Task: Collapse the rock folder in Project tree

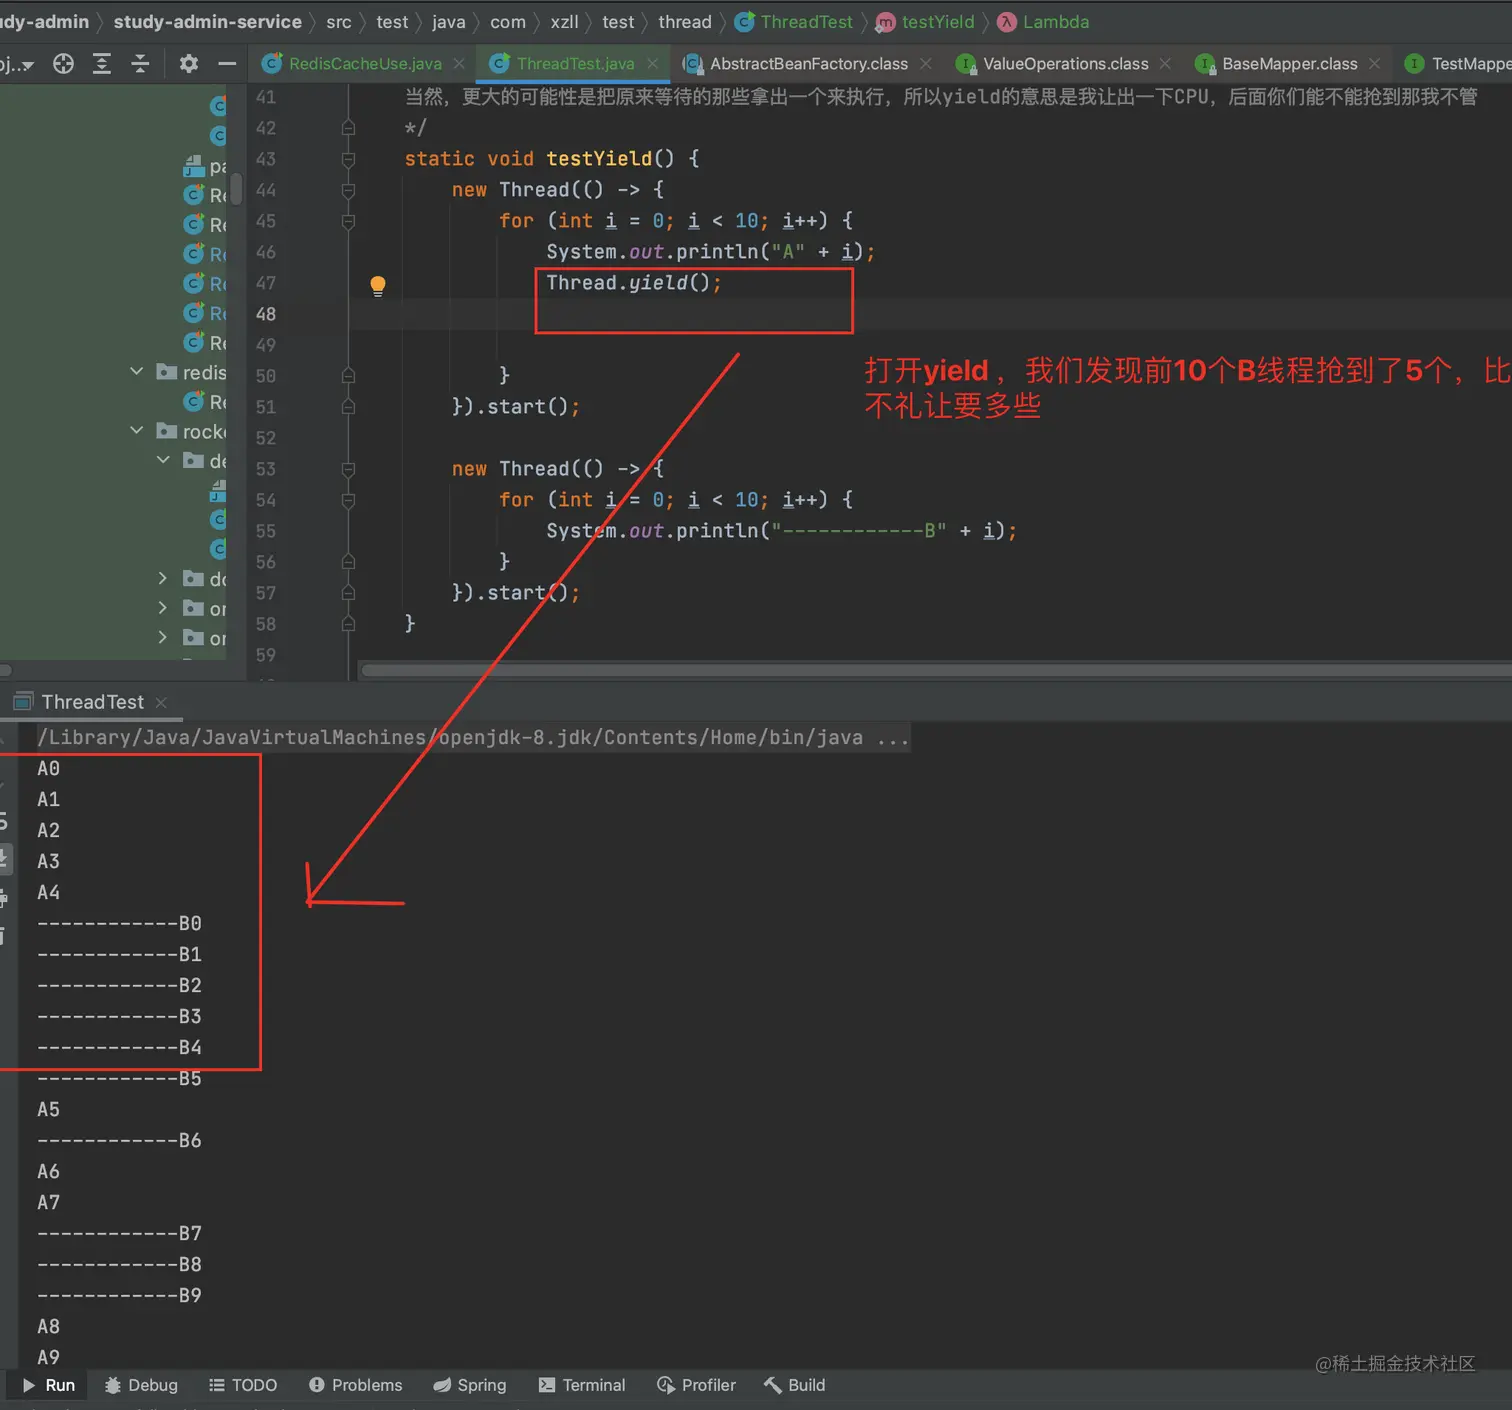Action: pos(137,431)
